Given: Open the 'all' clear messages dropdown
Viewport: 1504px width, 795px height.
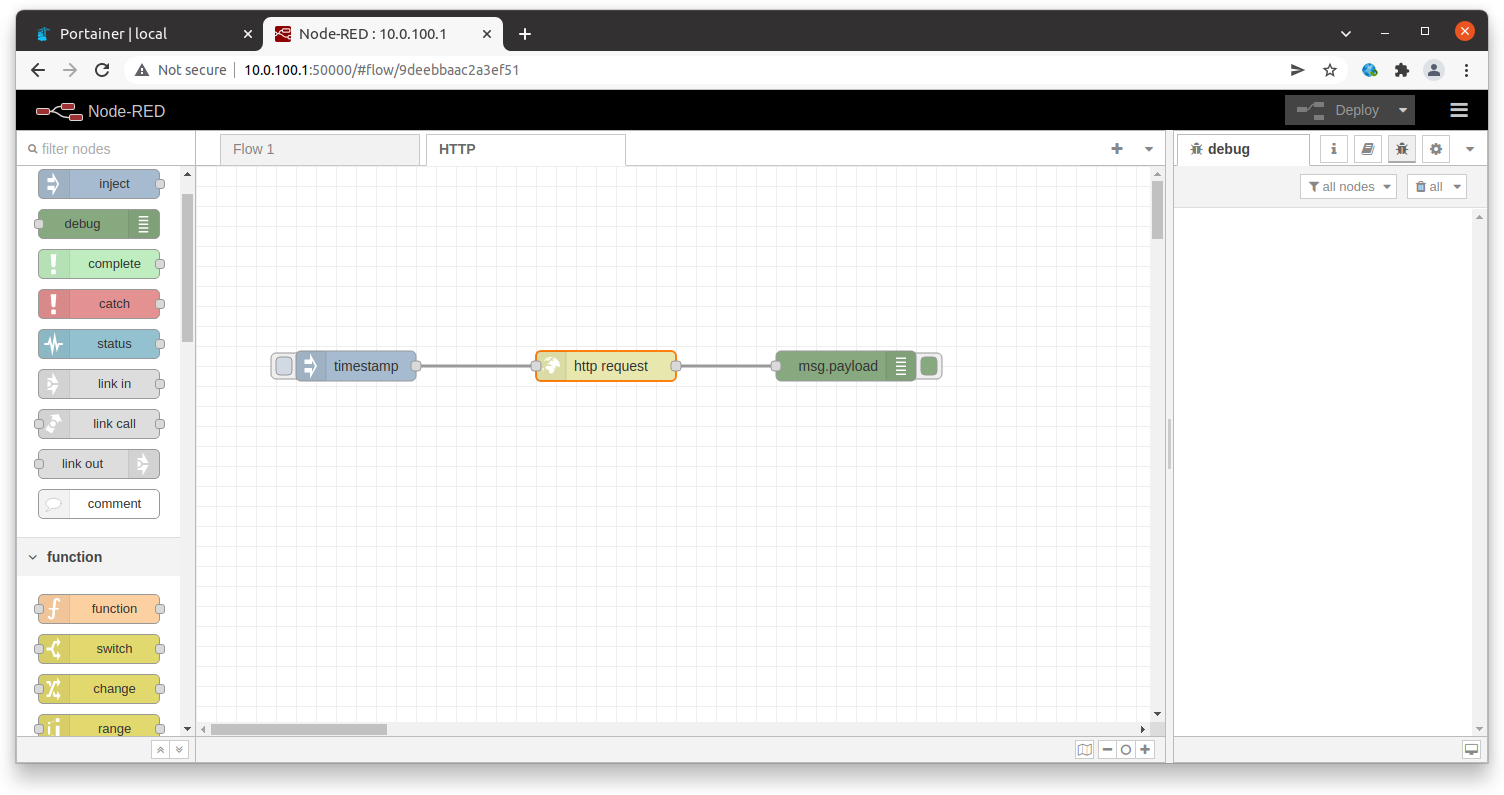Looking at the screenshot, I should pyautogui.click(x=1436, y=186).
